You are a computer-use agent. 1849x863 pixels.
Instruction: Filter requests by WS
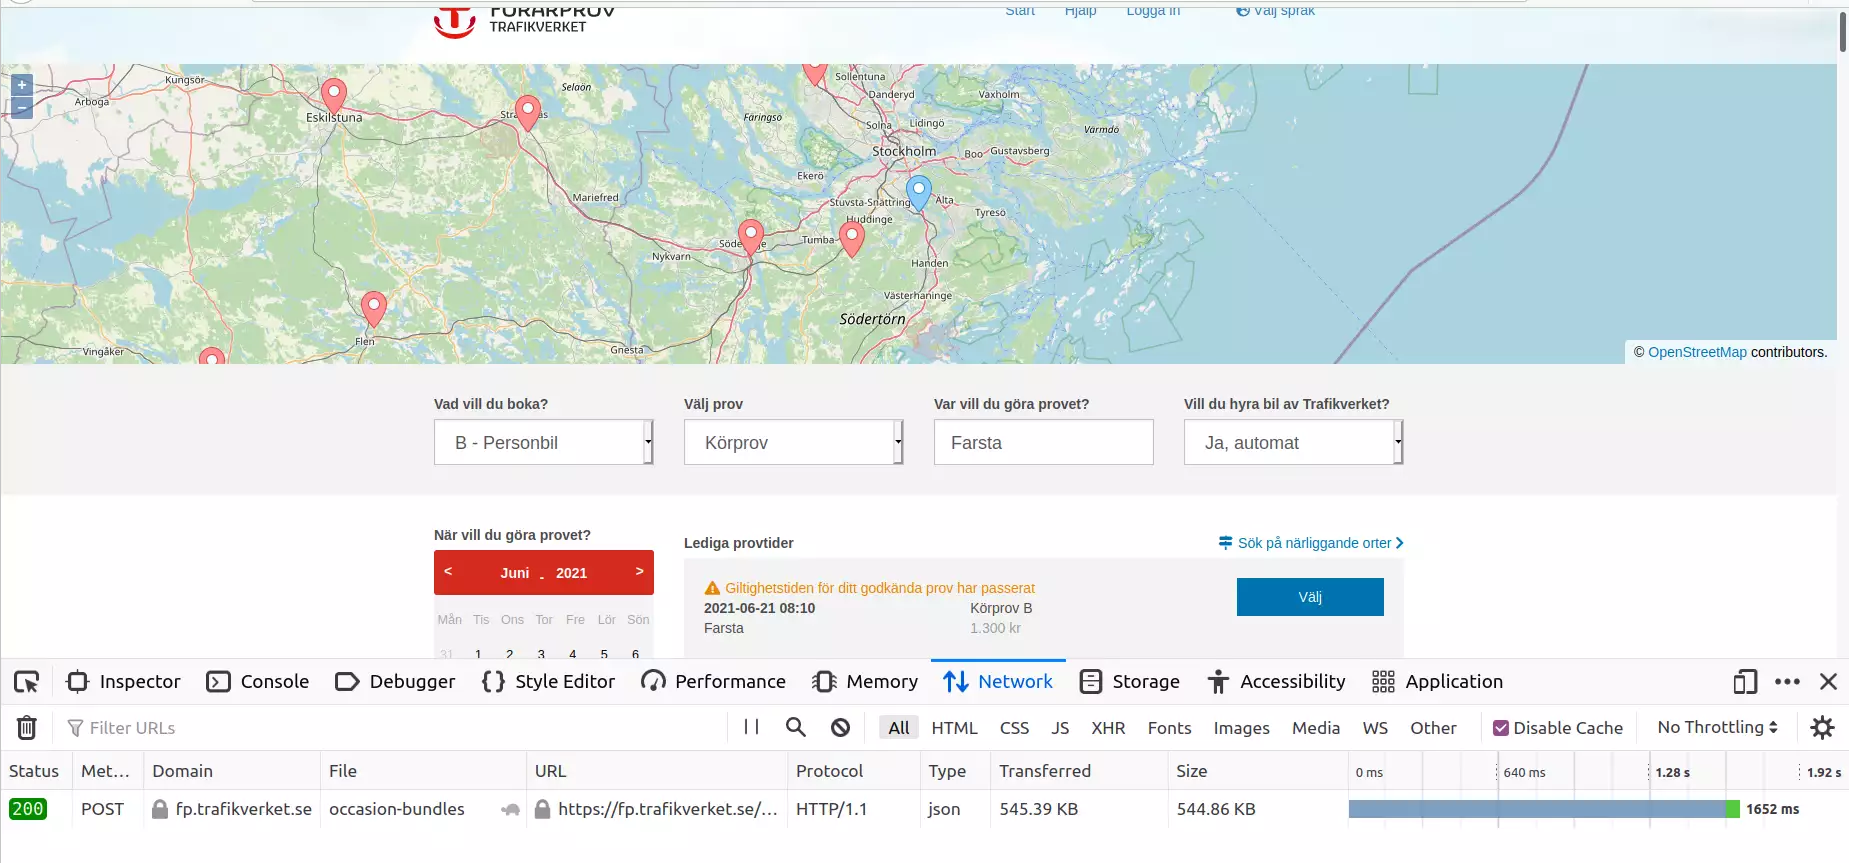[x=1375, y=728]
